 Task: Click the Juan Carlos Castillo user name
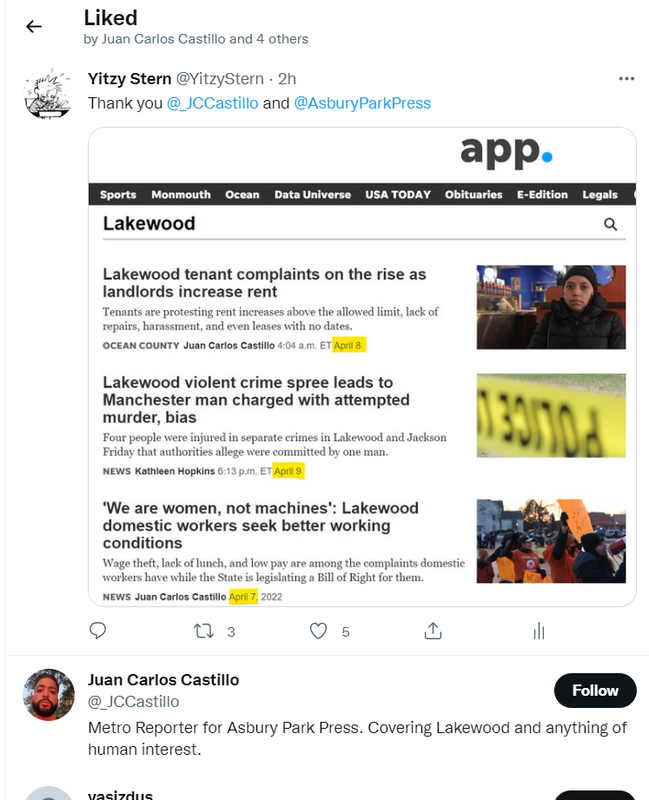163,680
